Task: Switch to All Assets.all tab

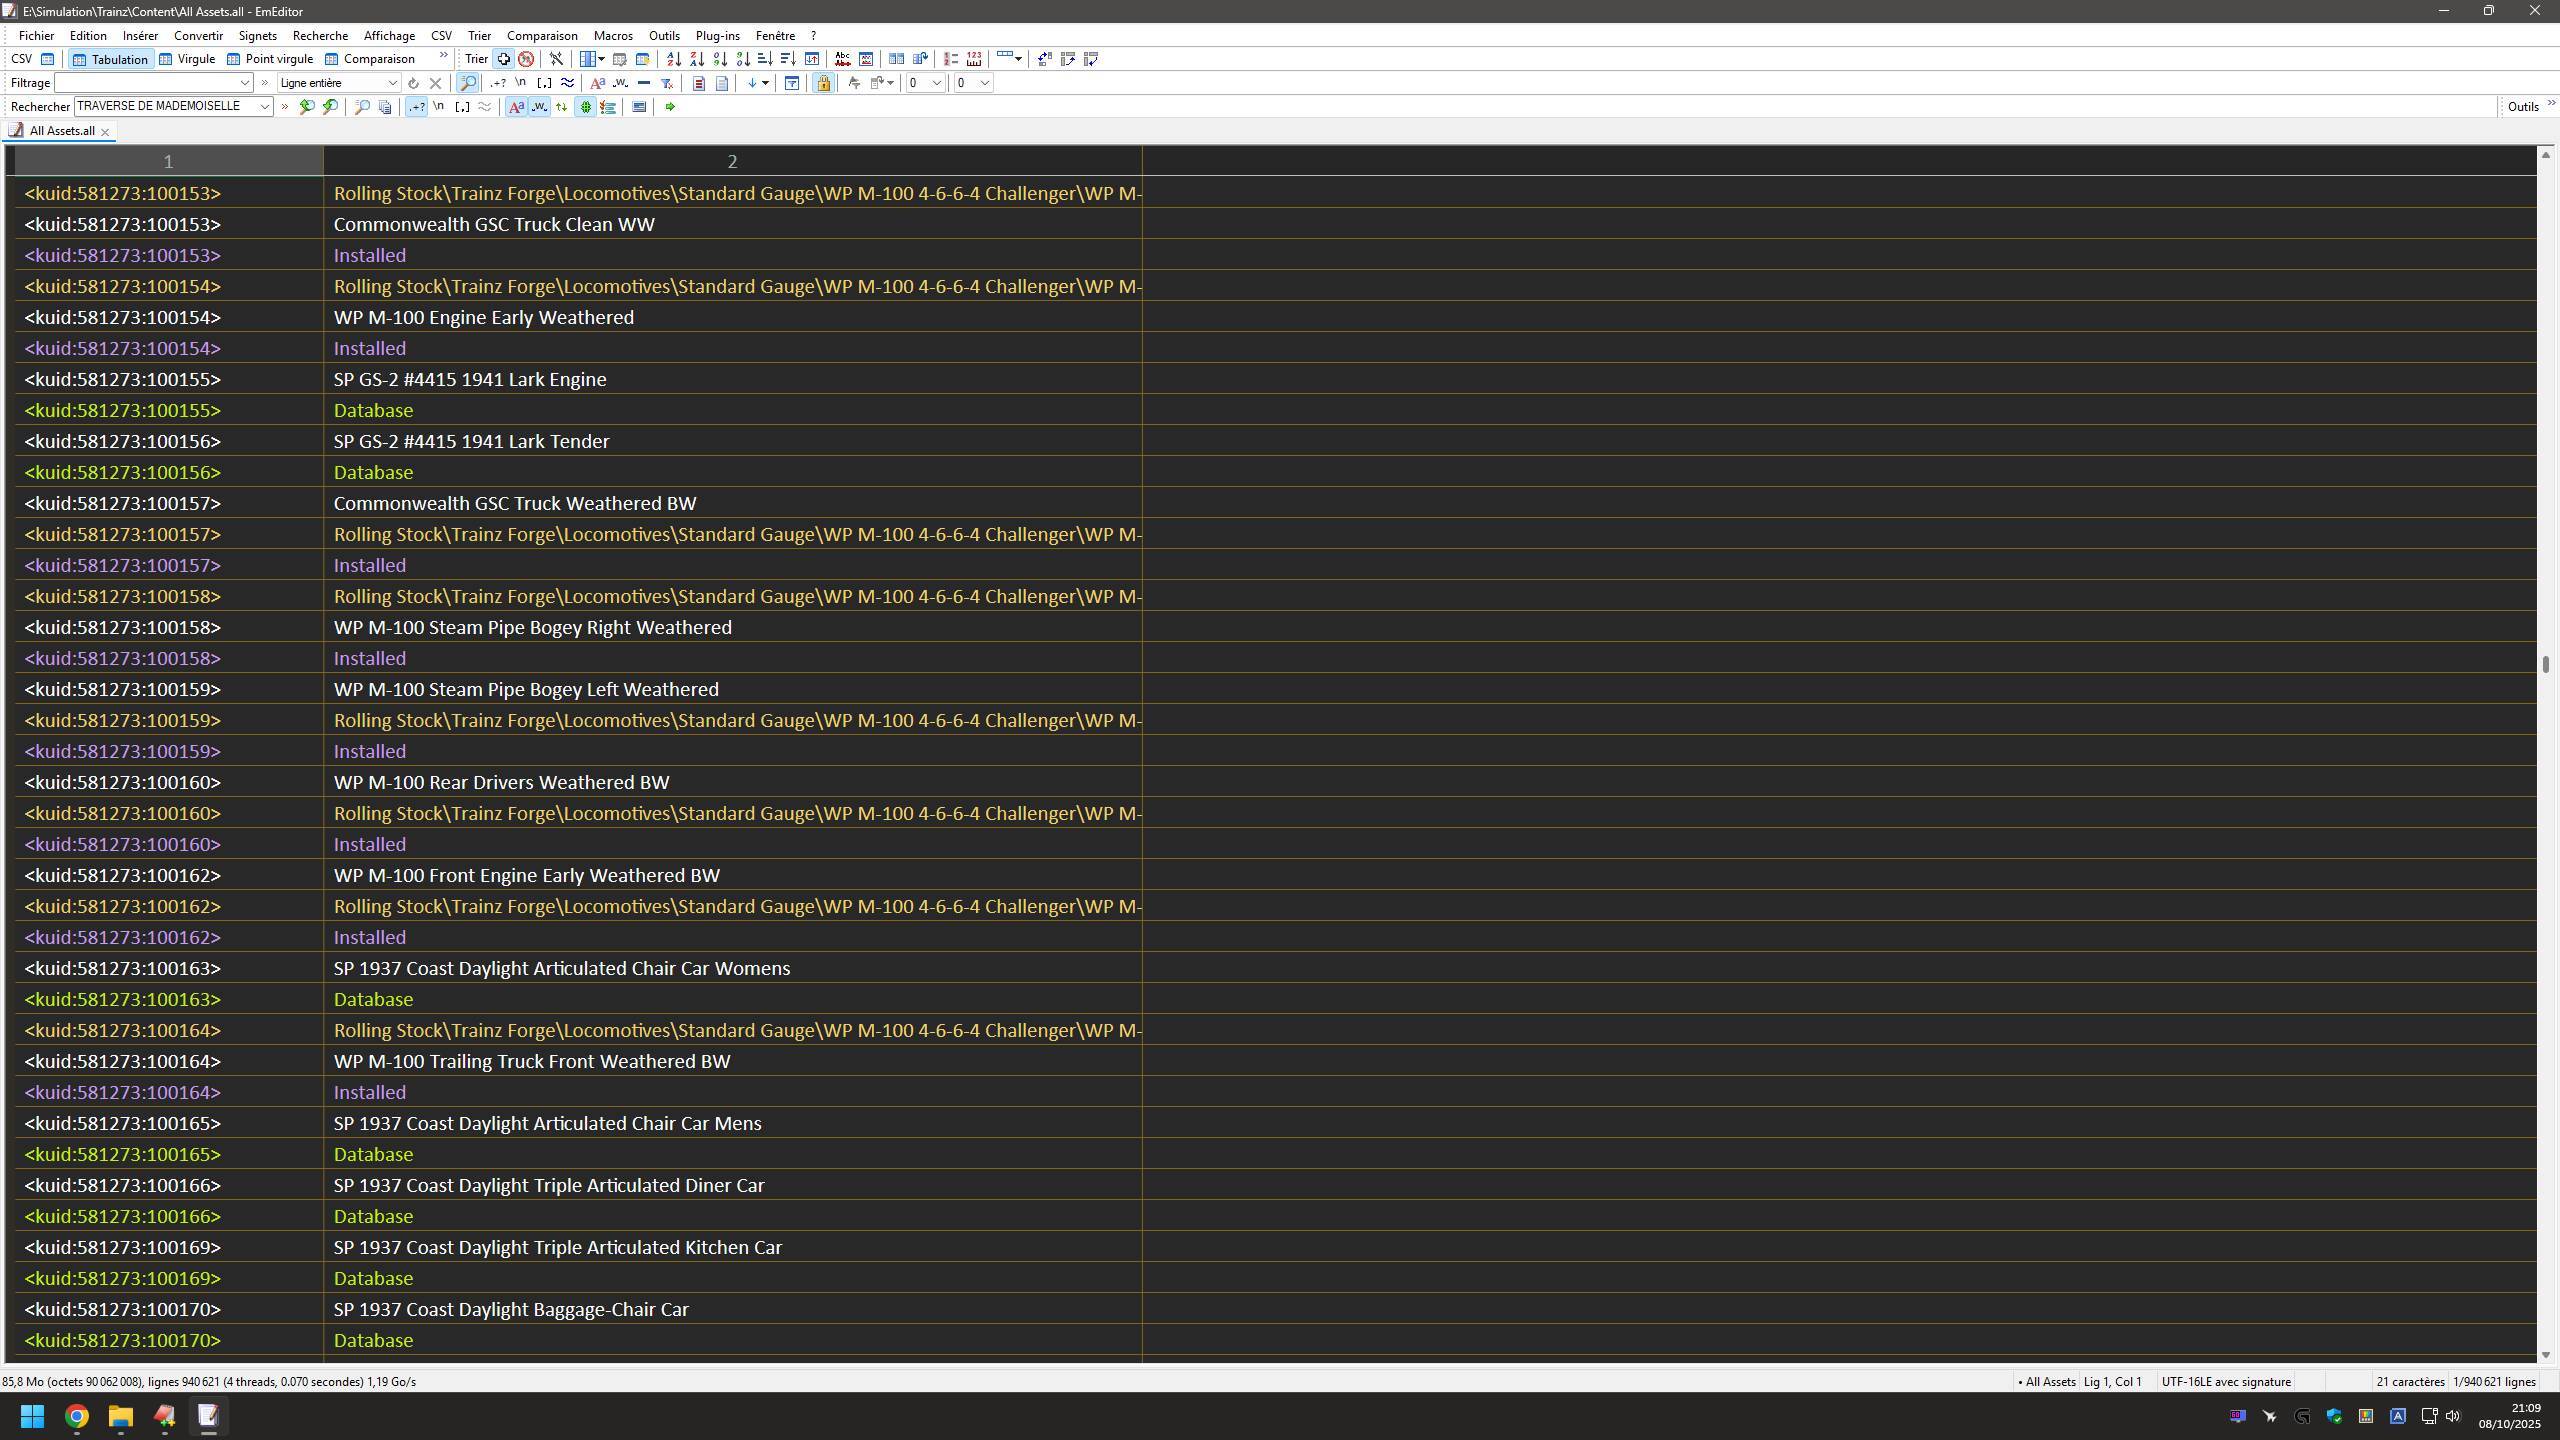Action: click(x=61, y=131)
